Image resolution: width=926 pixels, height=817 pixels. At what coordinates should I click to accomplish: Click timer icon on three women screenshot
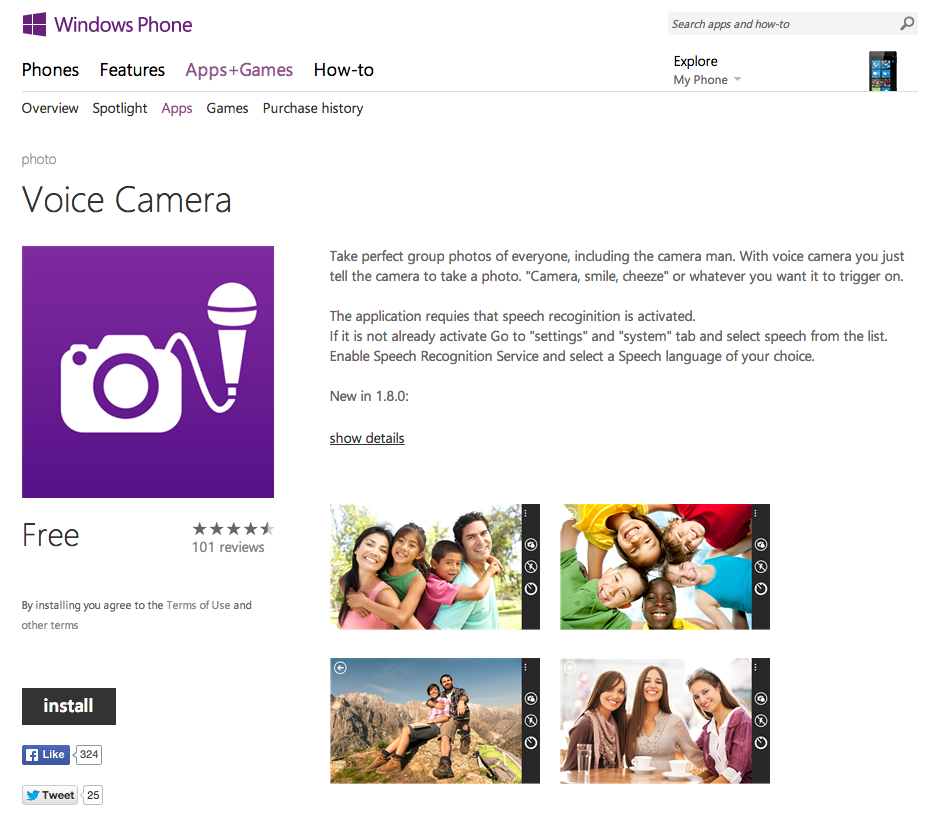tap(761, 743)
